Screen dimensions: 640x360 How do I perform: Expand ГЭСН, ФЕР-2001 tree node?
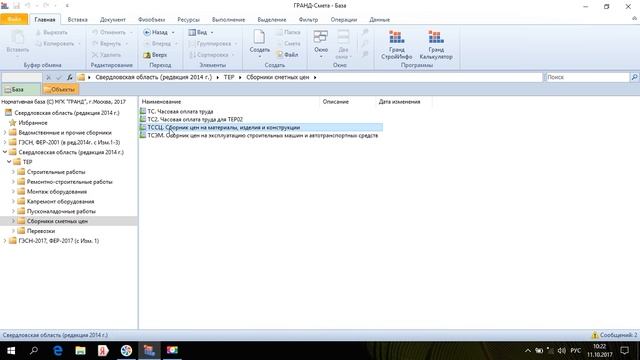tap(5, 142)
